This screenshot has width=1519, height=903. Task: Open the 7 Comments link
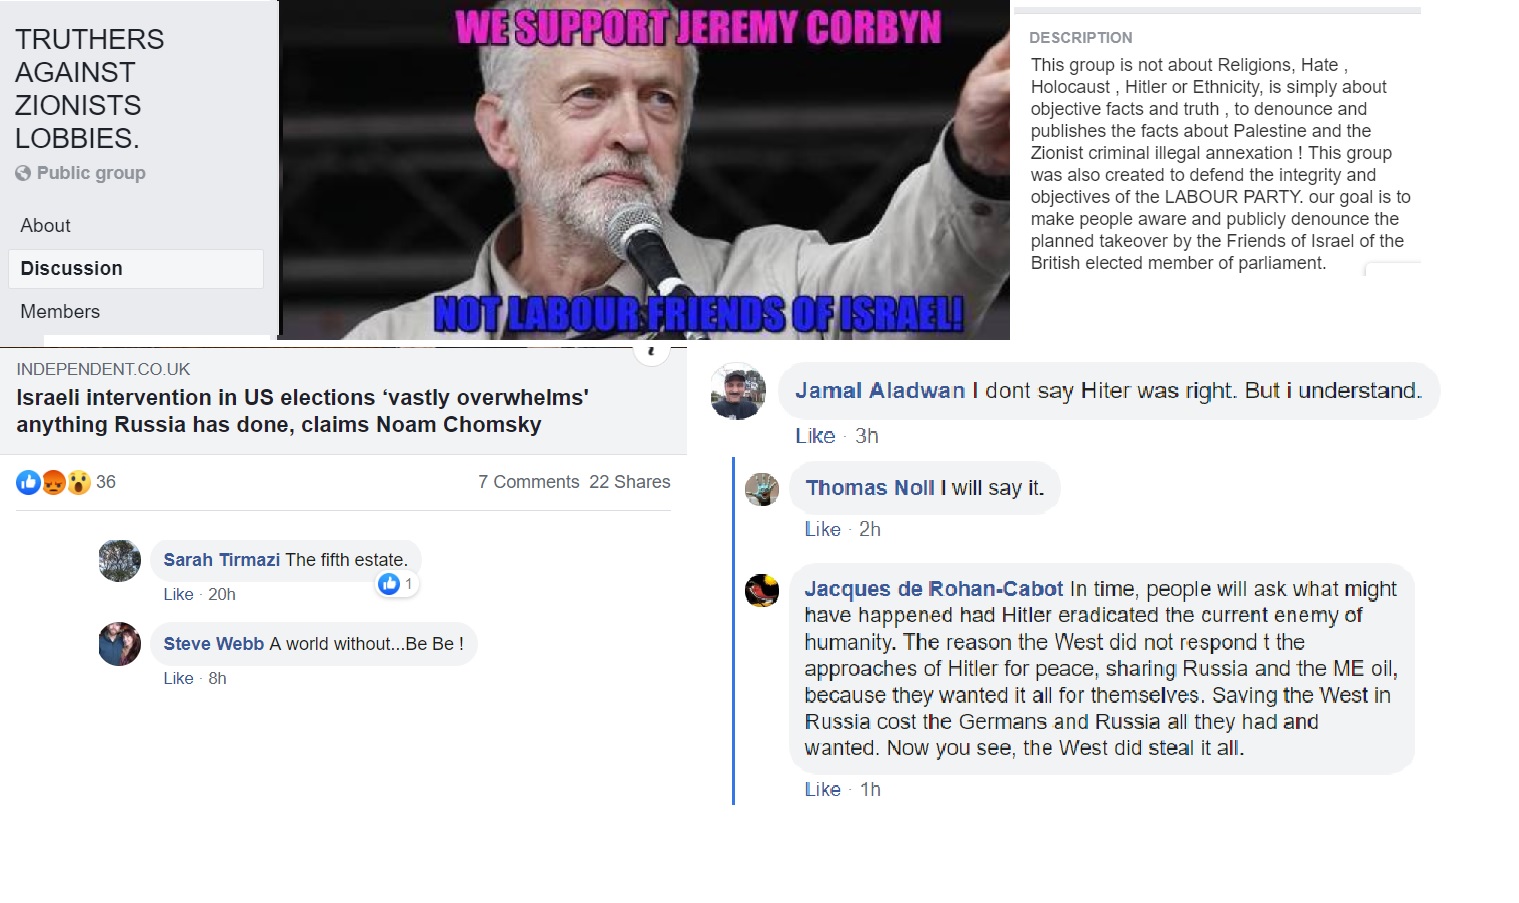coord(528,482)
